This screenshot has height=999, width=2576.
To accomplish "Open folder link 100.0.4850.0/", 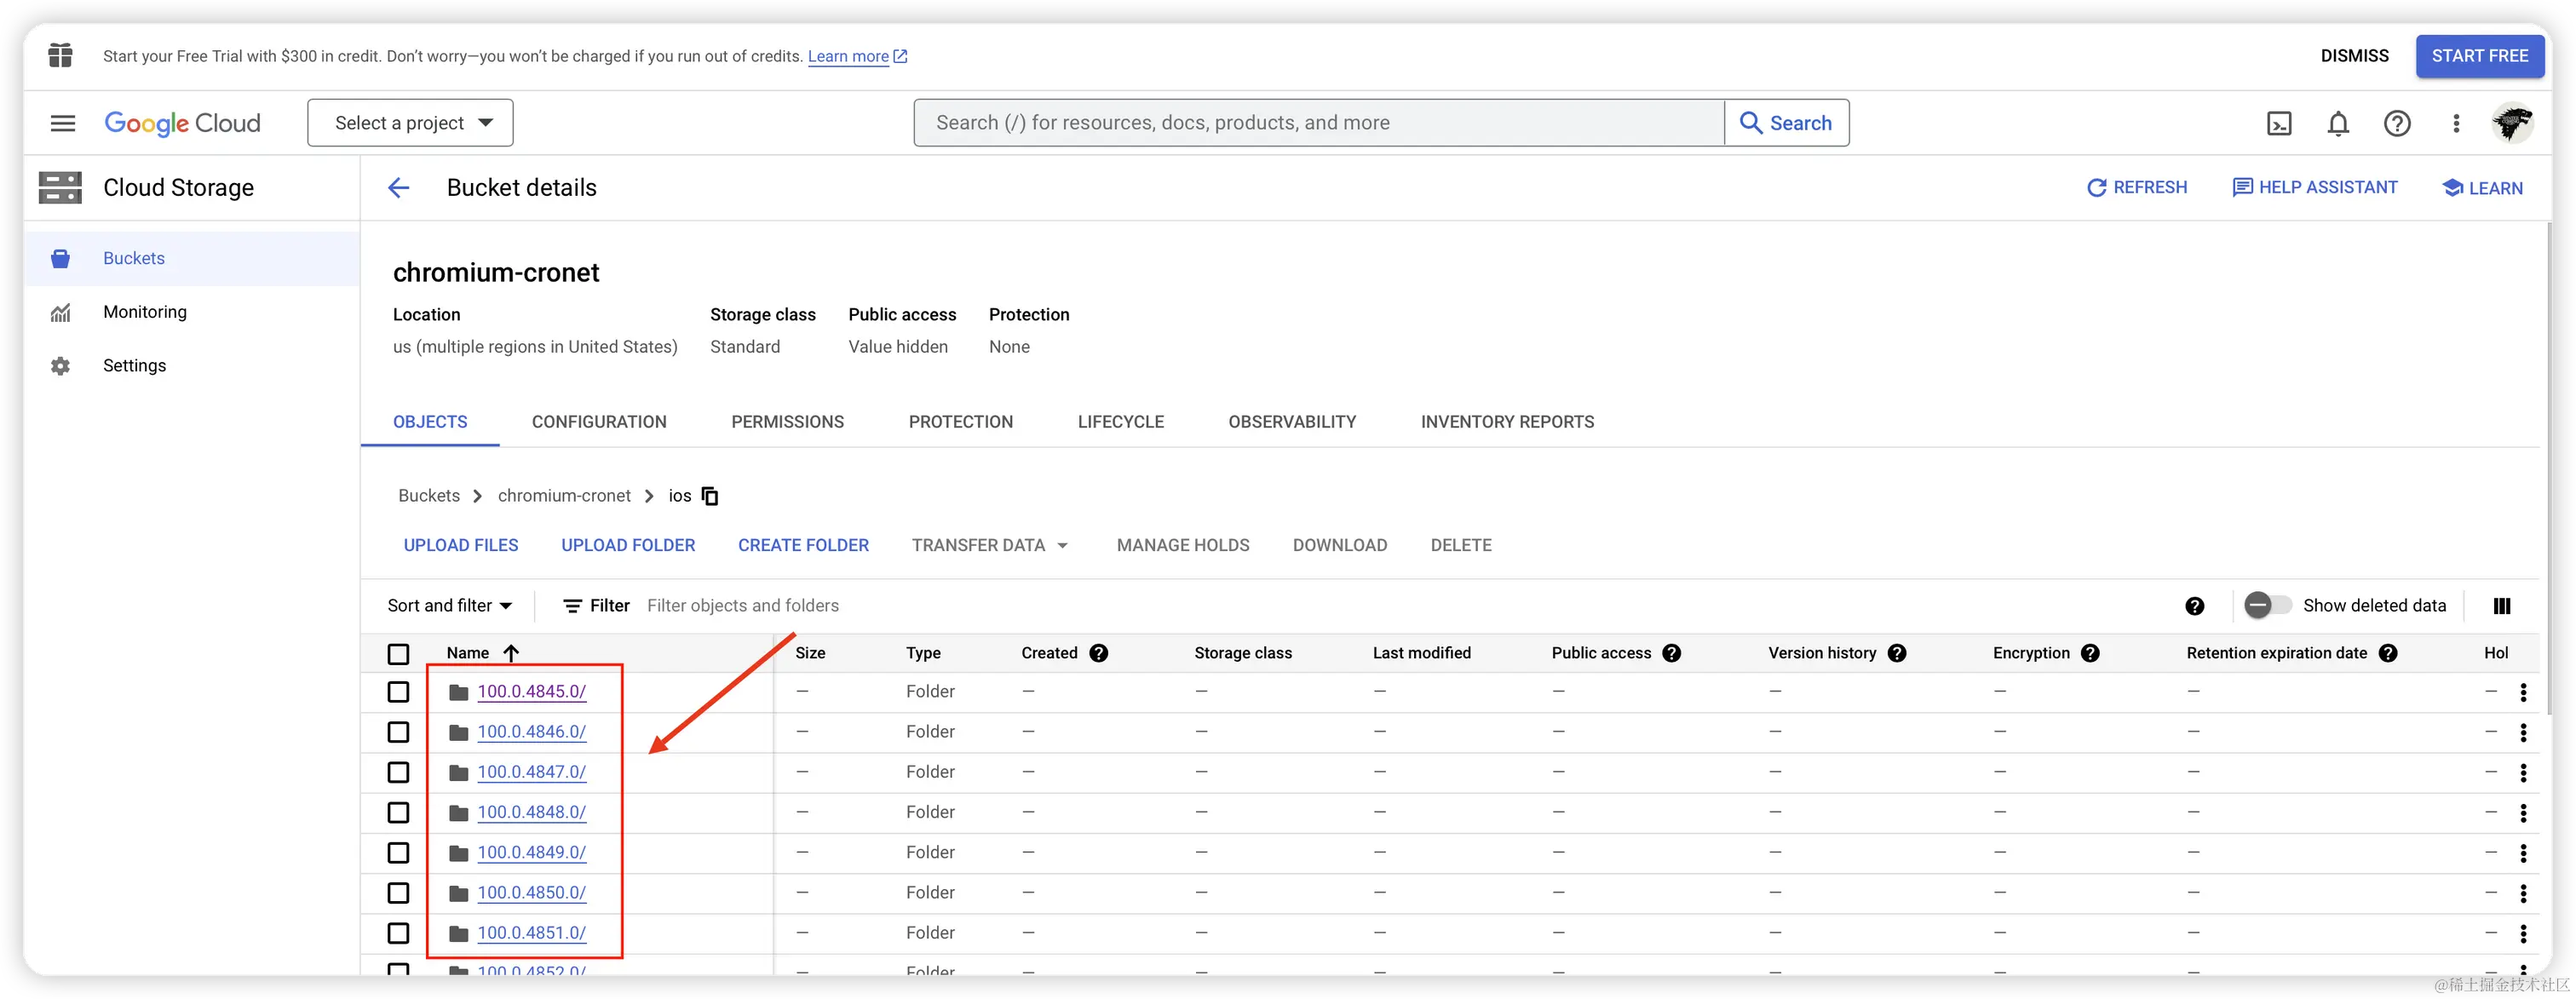I will click(x=531, y=893).
